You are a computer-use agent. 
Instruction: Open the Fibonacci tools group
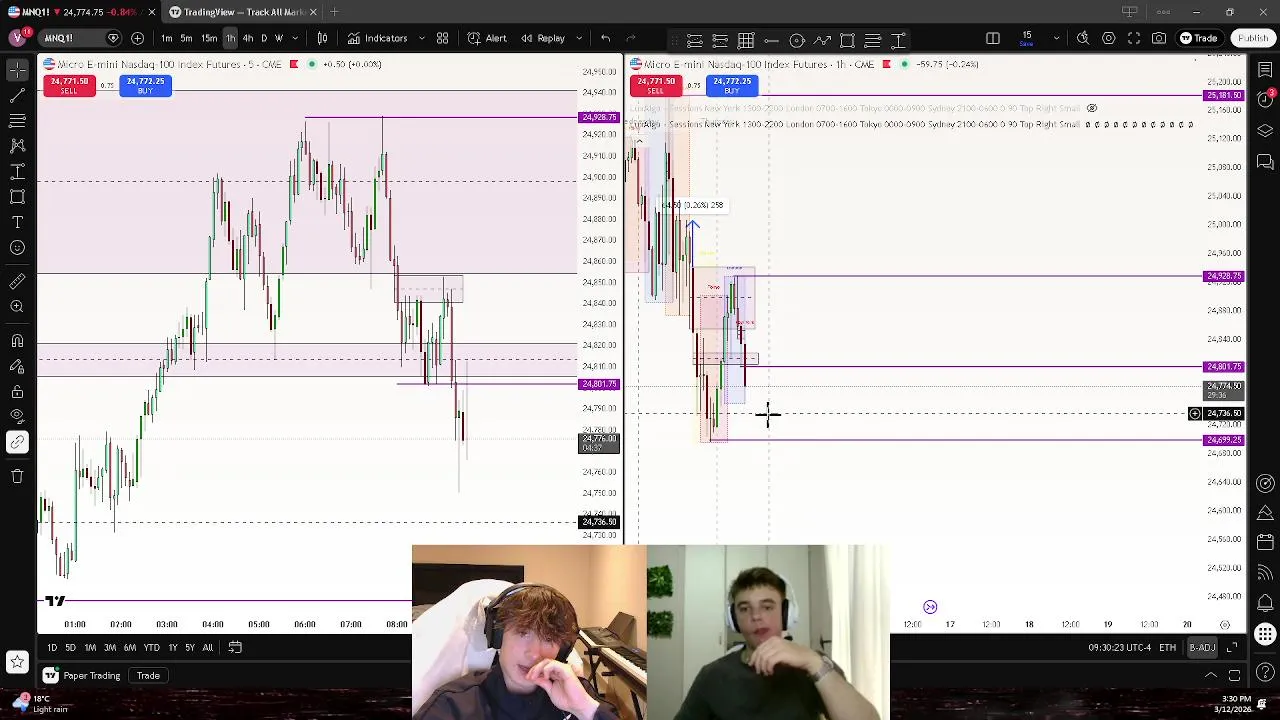pyautogui.click(x=17, y=121)
